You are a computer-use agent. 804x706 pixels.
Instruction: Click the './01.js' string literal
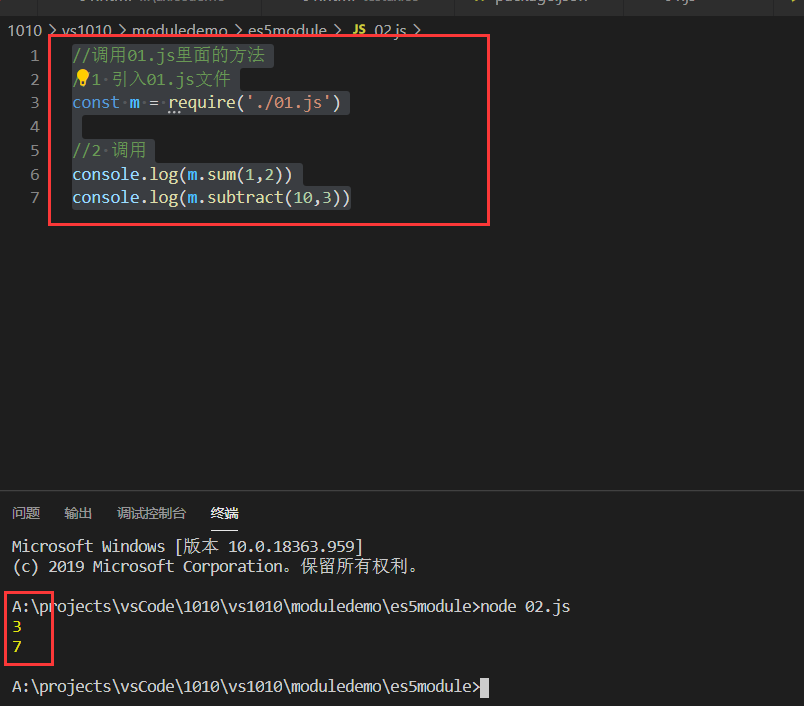tap(289, 103)
